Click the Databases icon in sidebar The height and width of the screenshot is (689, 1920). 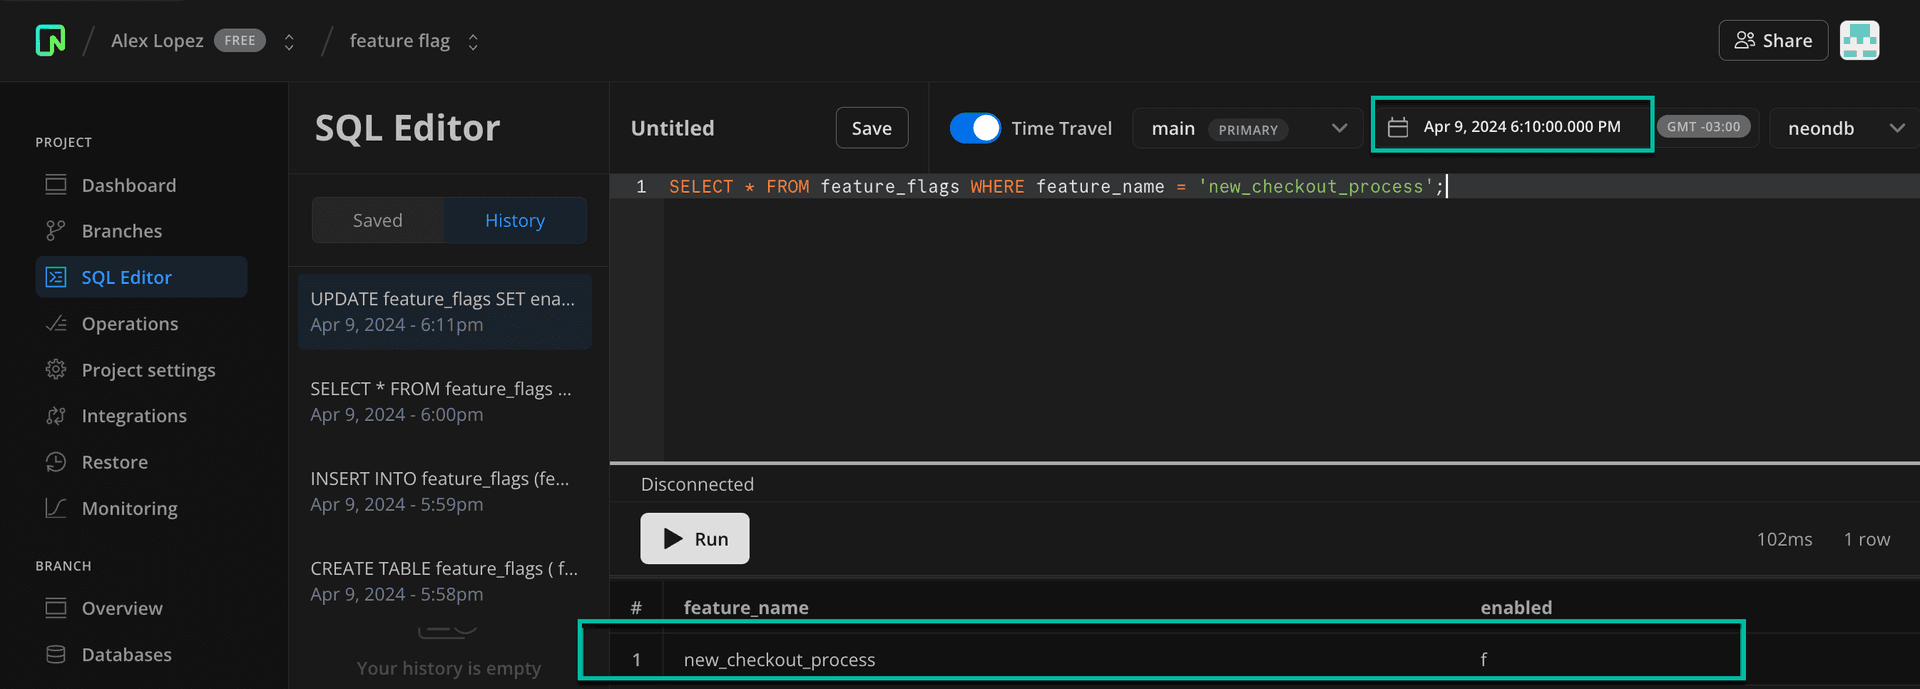(56, 654)
